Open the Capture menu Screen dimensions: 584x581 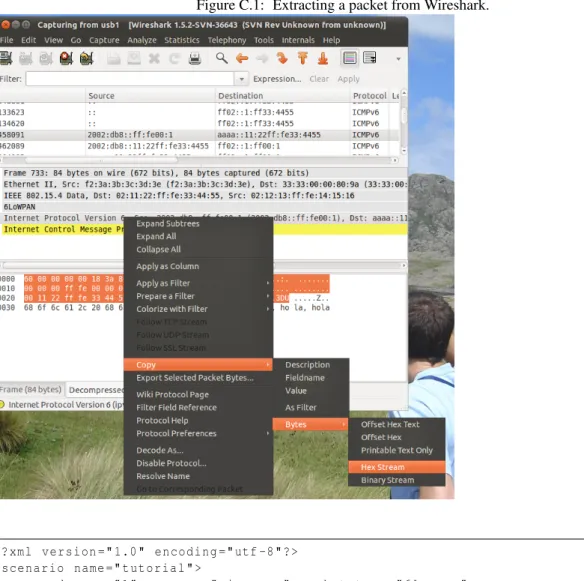104,40
